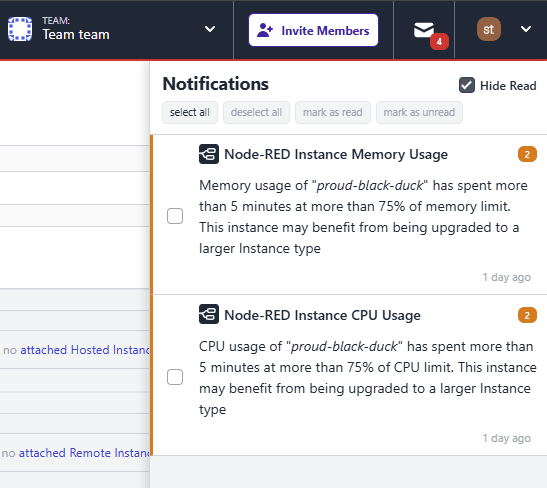Check the Memory Usage notification checkbox

(175, 216)
